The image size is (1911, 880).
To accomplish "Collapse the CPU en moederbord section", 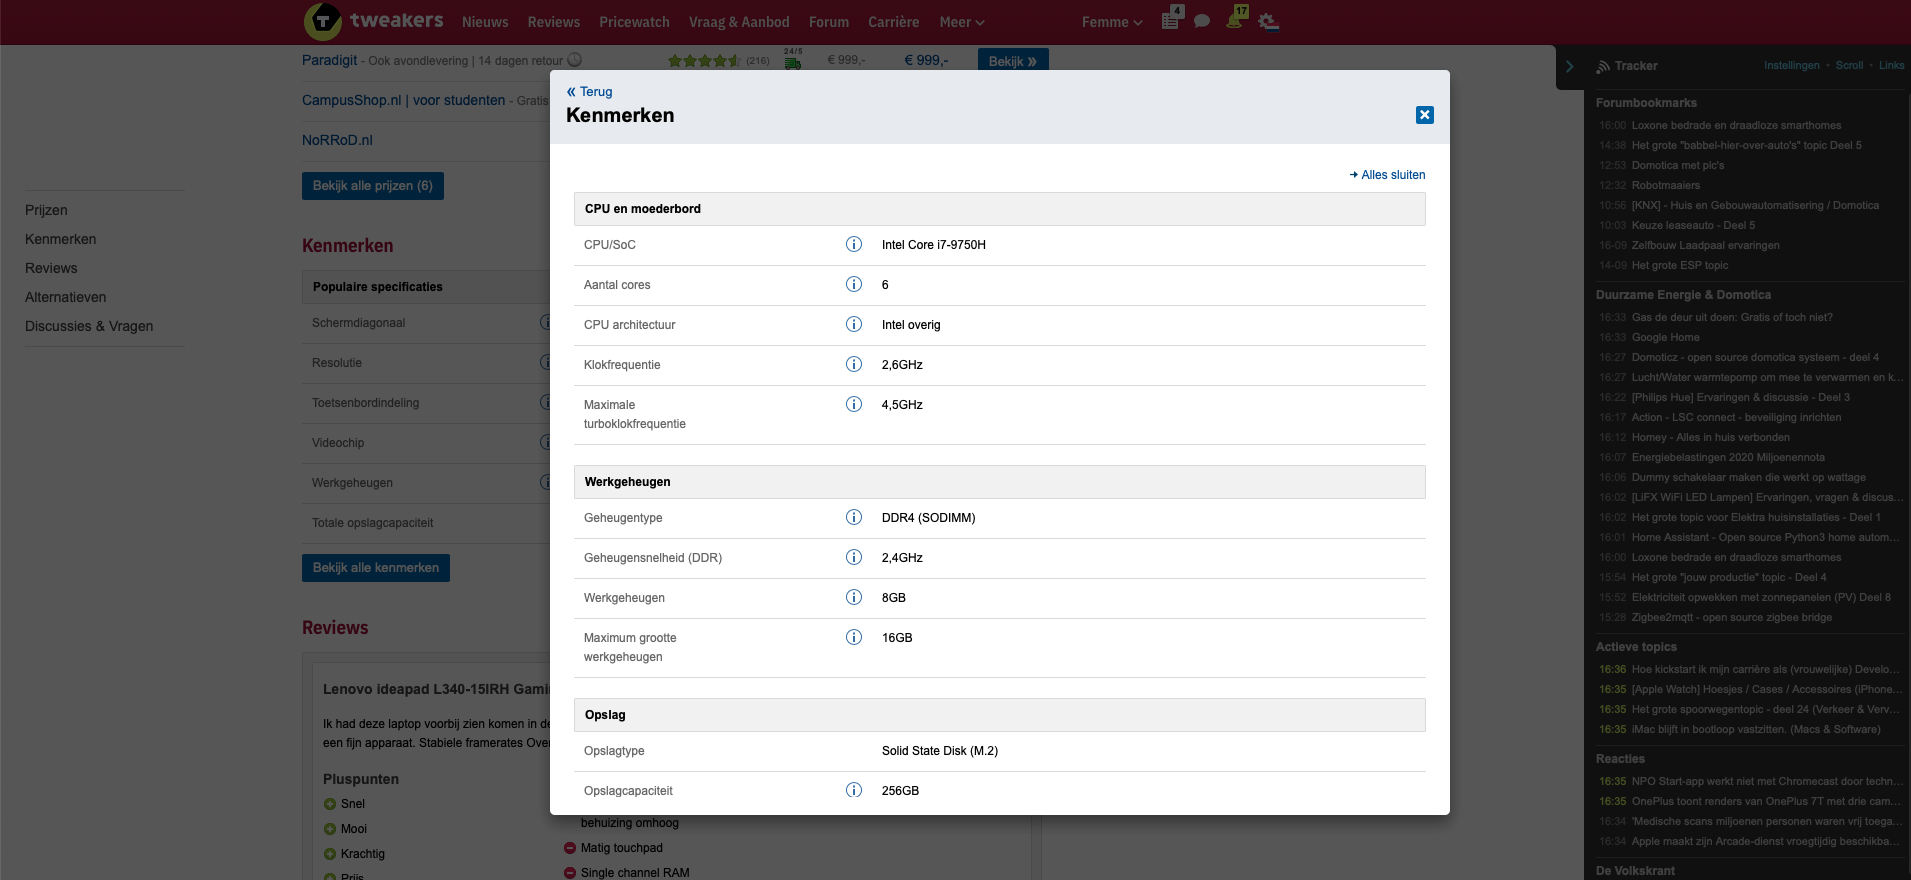I will coord(1000,209).
